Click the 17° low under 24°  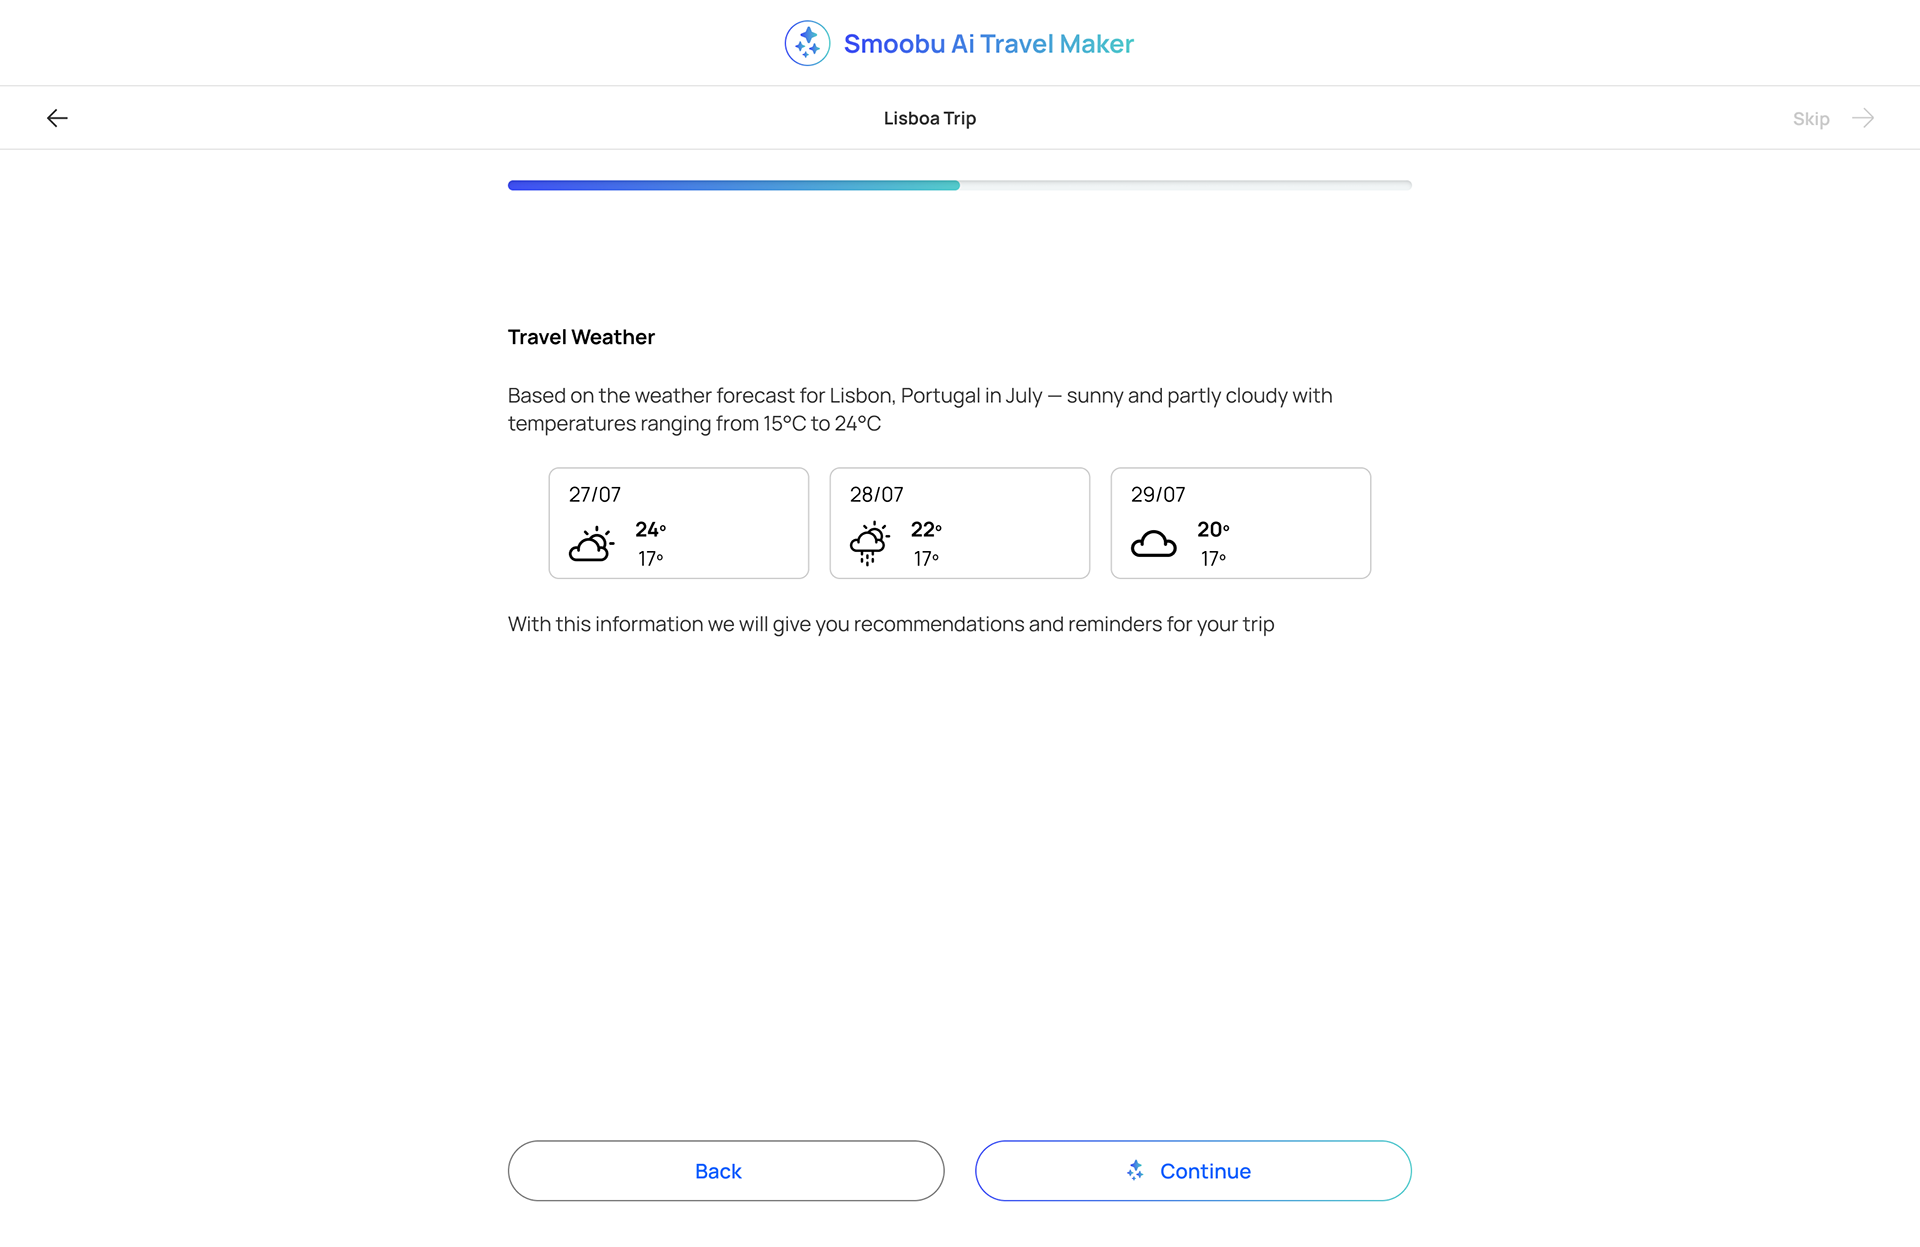click(x=650, y=558)
